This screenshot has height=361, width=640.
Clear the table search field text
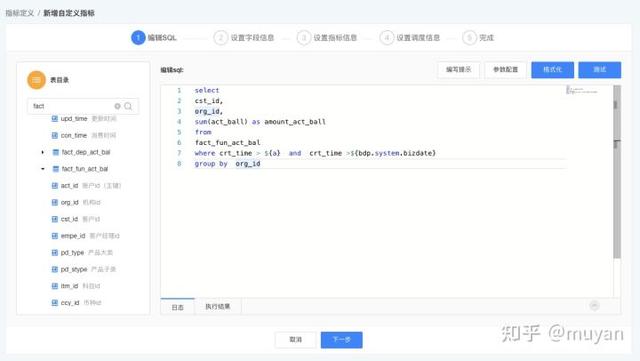tap(118, 106)
